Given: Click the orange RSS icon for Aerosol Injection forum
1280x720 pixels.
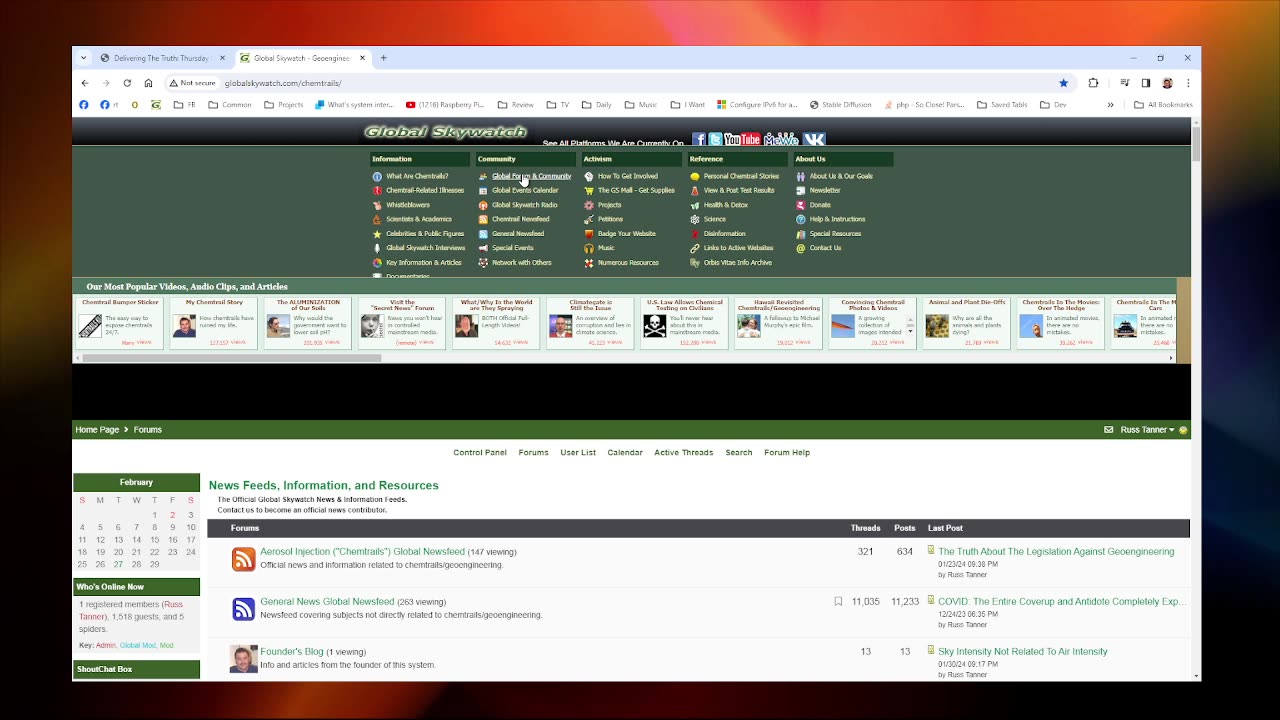Looking at the screenshot, I should [x=243, y=559].
